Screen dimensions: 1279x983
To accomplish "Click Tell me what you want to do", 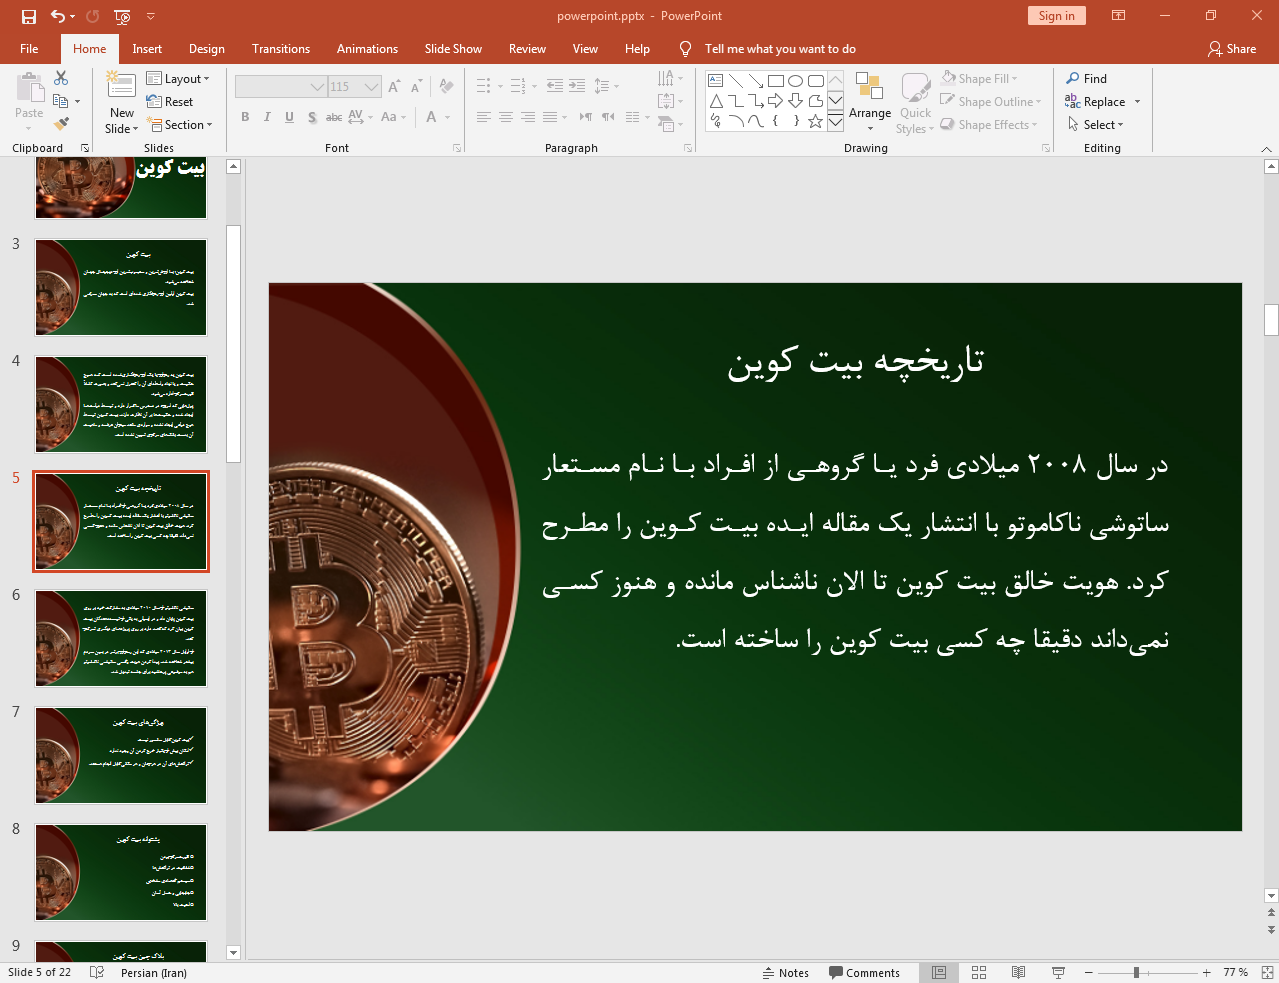I will pos(780,49).
